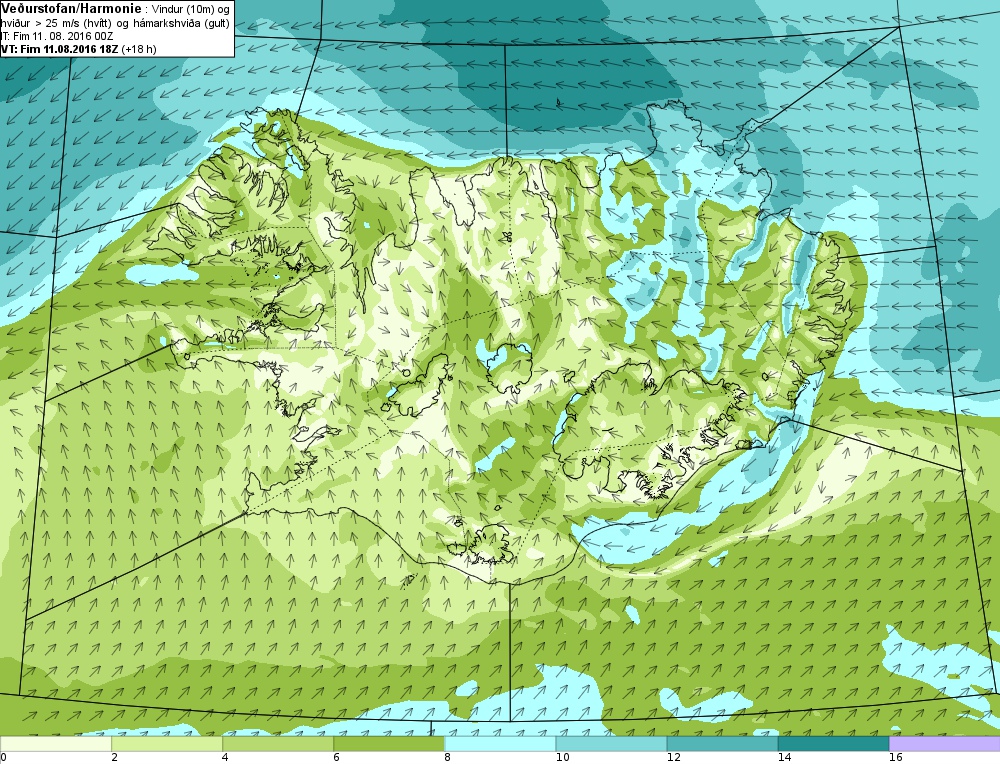Click the legend label '16'
The width and height of the screenshot is (1000, 764).
click(895, 758)
